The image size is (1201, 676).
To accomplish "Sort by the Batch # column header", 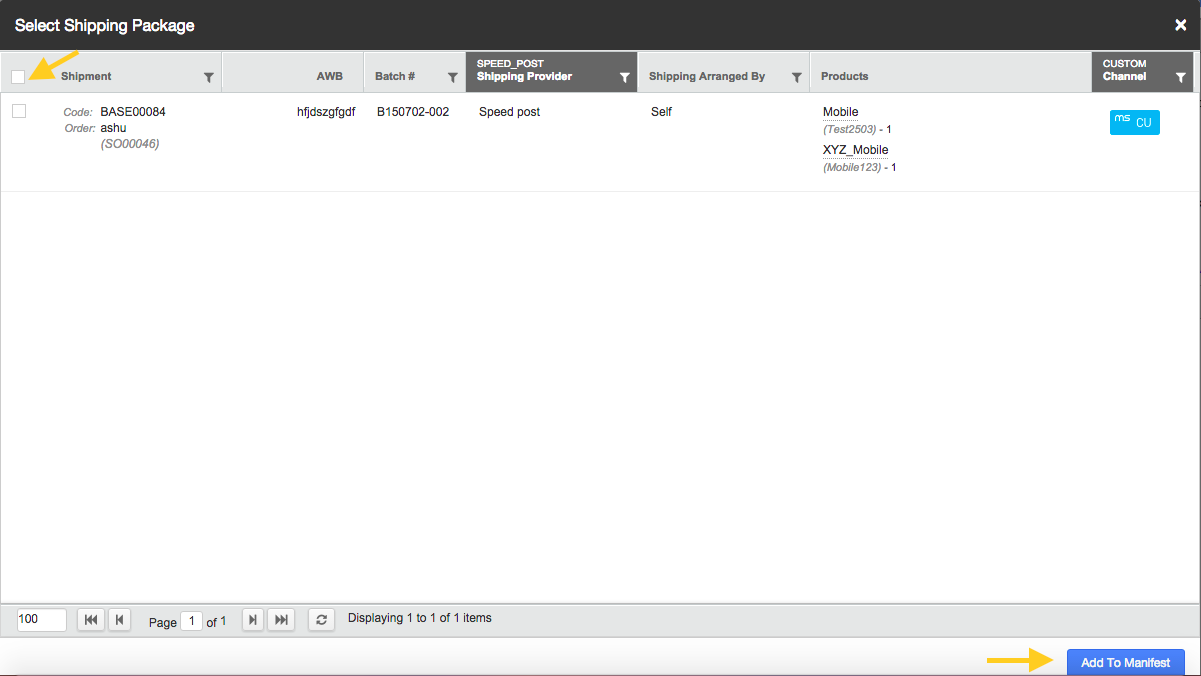I will (x=395, y=76).
